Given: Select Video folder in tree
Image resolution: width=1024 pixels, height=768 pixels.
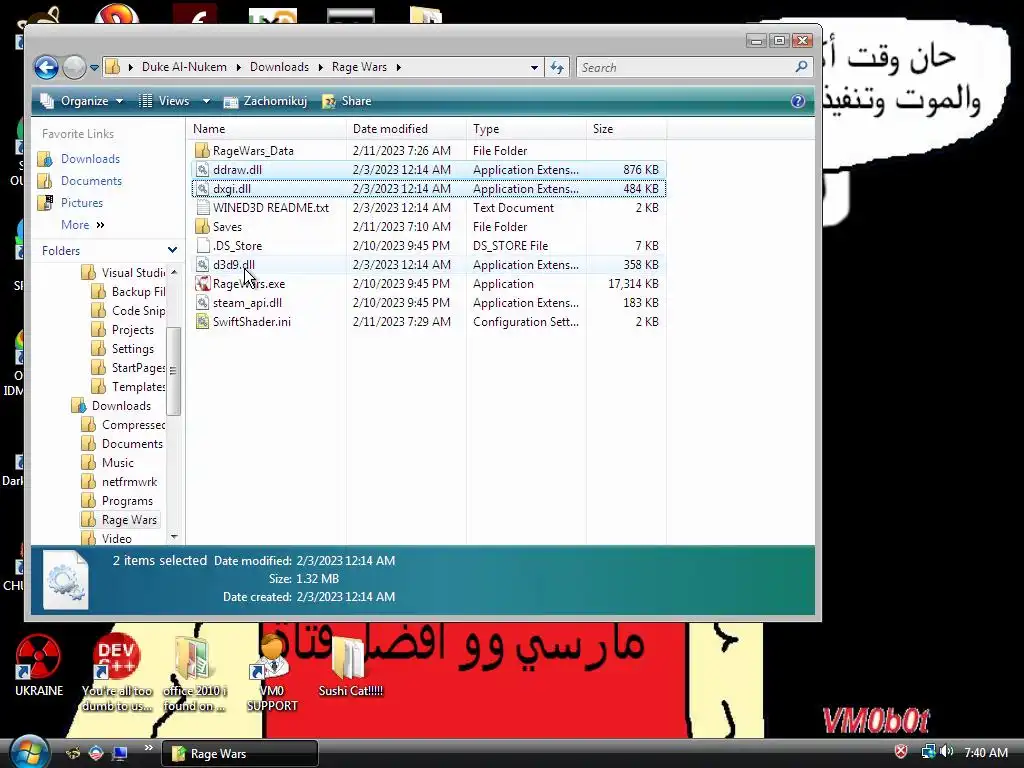Looking at the screenshot, I should pyautogui.click(x=107, y=538).
